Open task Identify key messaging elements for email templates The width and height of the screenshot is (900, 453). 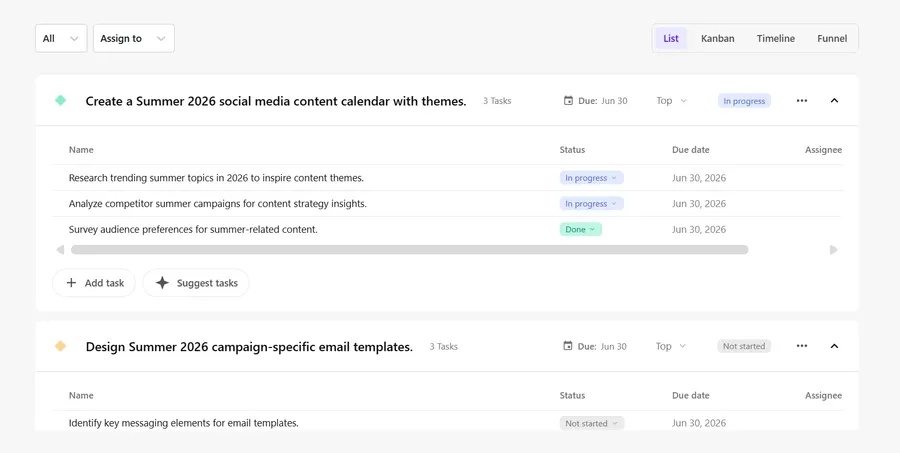184,423
